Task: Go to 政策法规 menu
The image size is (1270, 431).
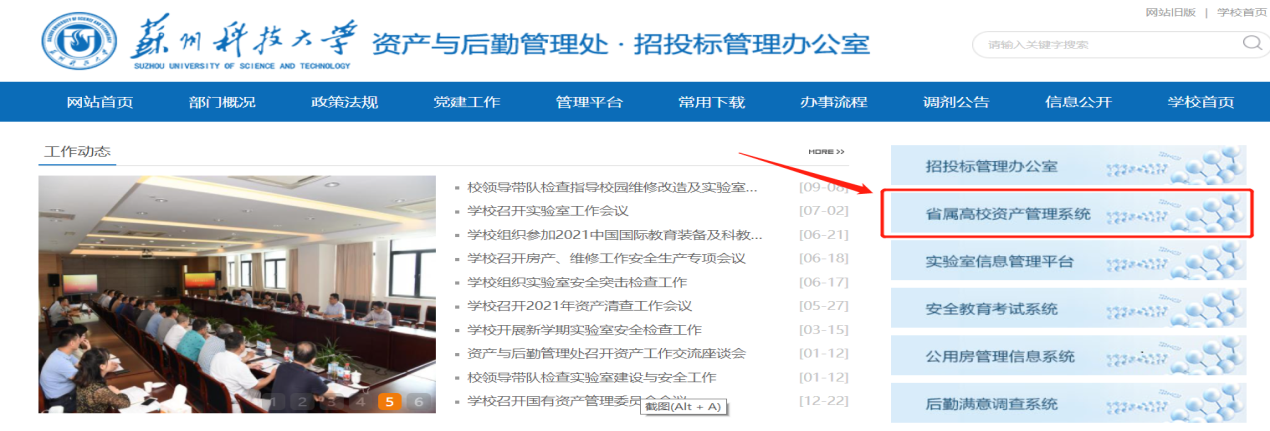Action: (x=344, y=102)
